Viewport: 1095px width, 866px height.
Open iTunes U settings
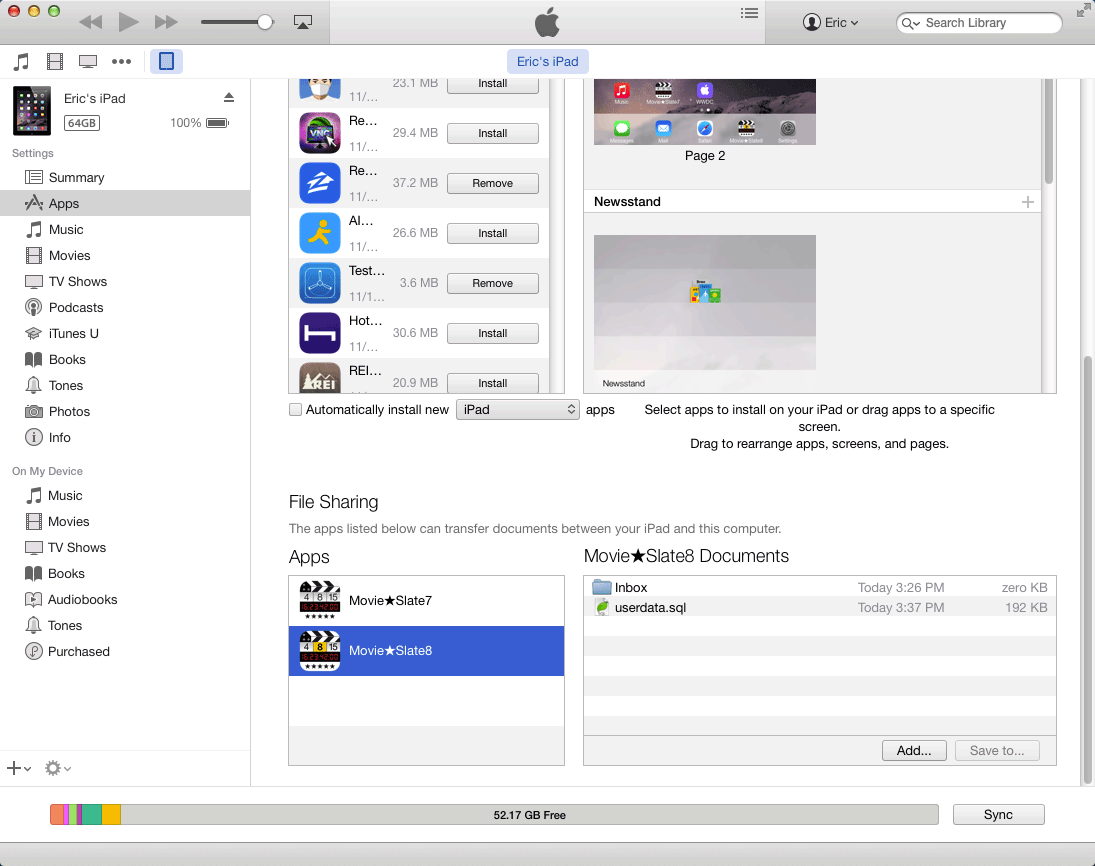125,333
